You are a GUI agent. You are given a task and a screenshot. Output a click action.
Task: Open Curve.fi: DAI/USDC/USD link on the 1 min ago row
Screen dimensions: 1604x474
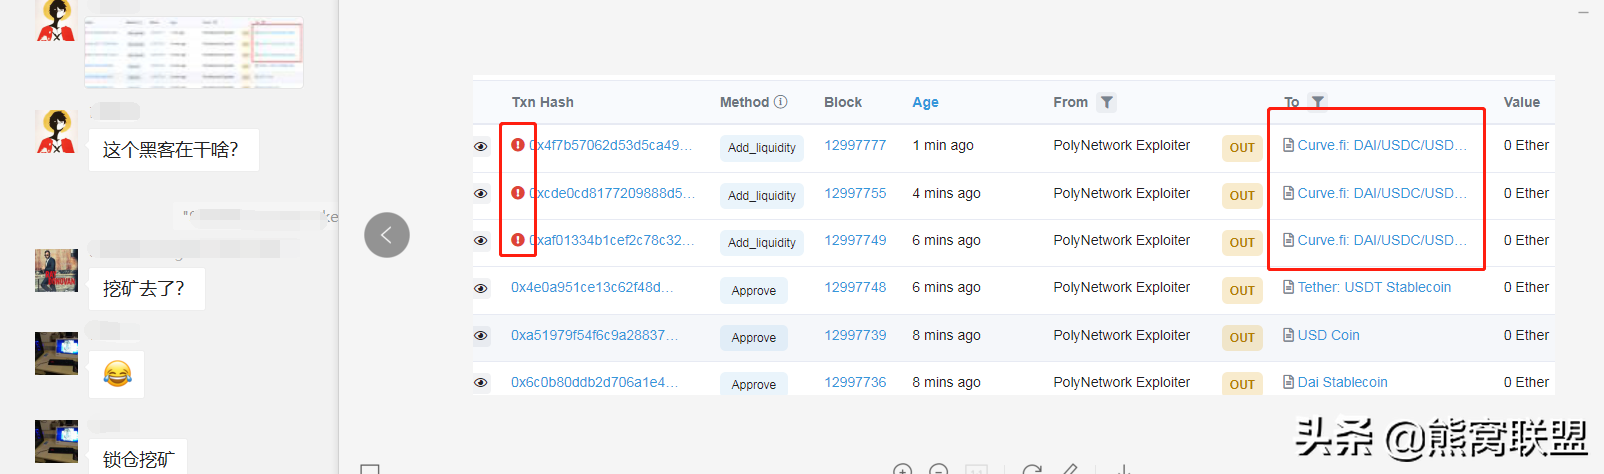coord(1383,145)
